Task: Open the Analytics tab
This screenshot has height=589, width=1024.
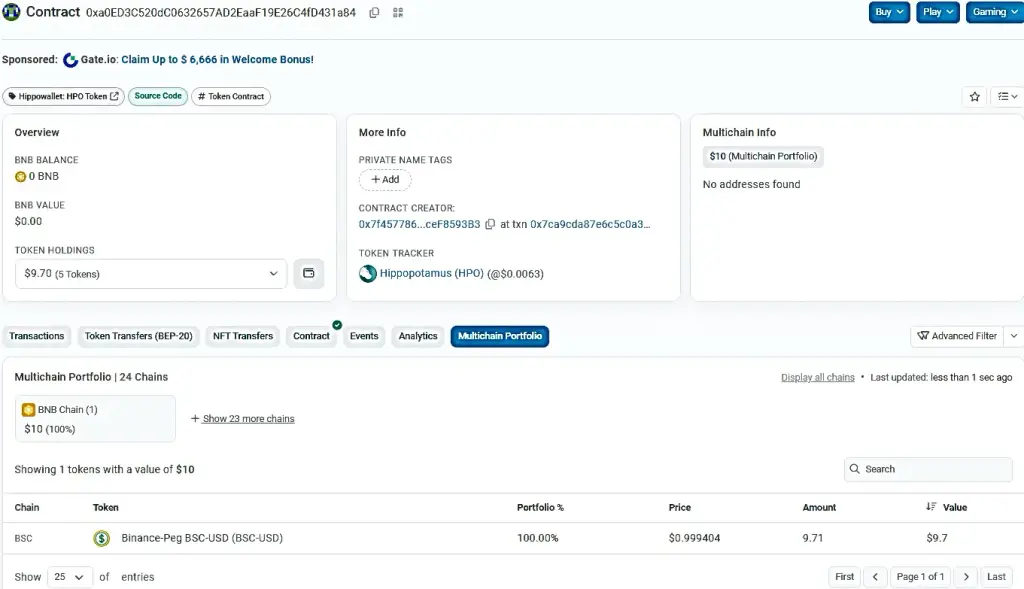Action: point(418,336)
